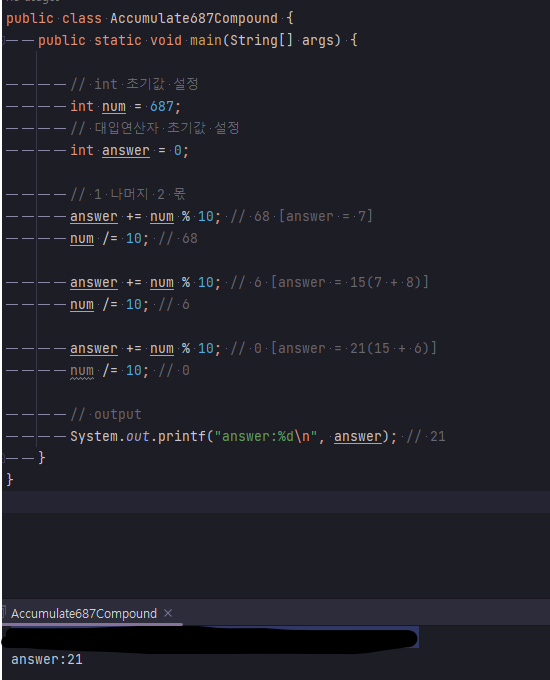
Task: Click the closing brace of the class
Action: 10,480
